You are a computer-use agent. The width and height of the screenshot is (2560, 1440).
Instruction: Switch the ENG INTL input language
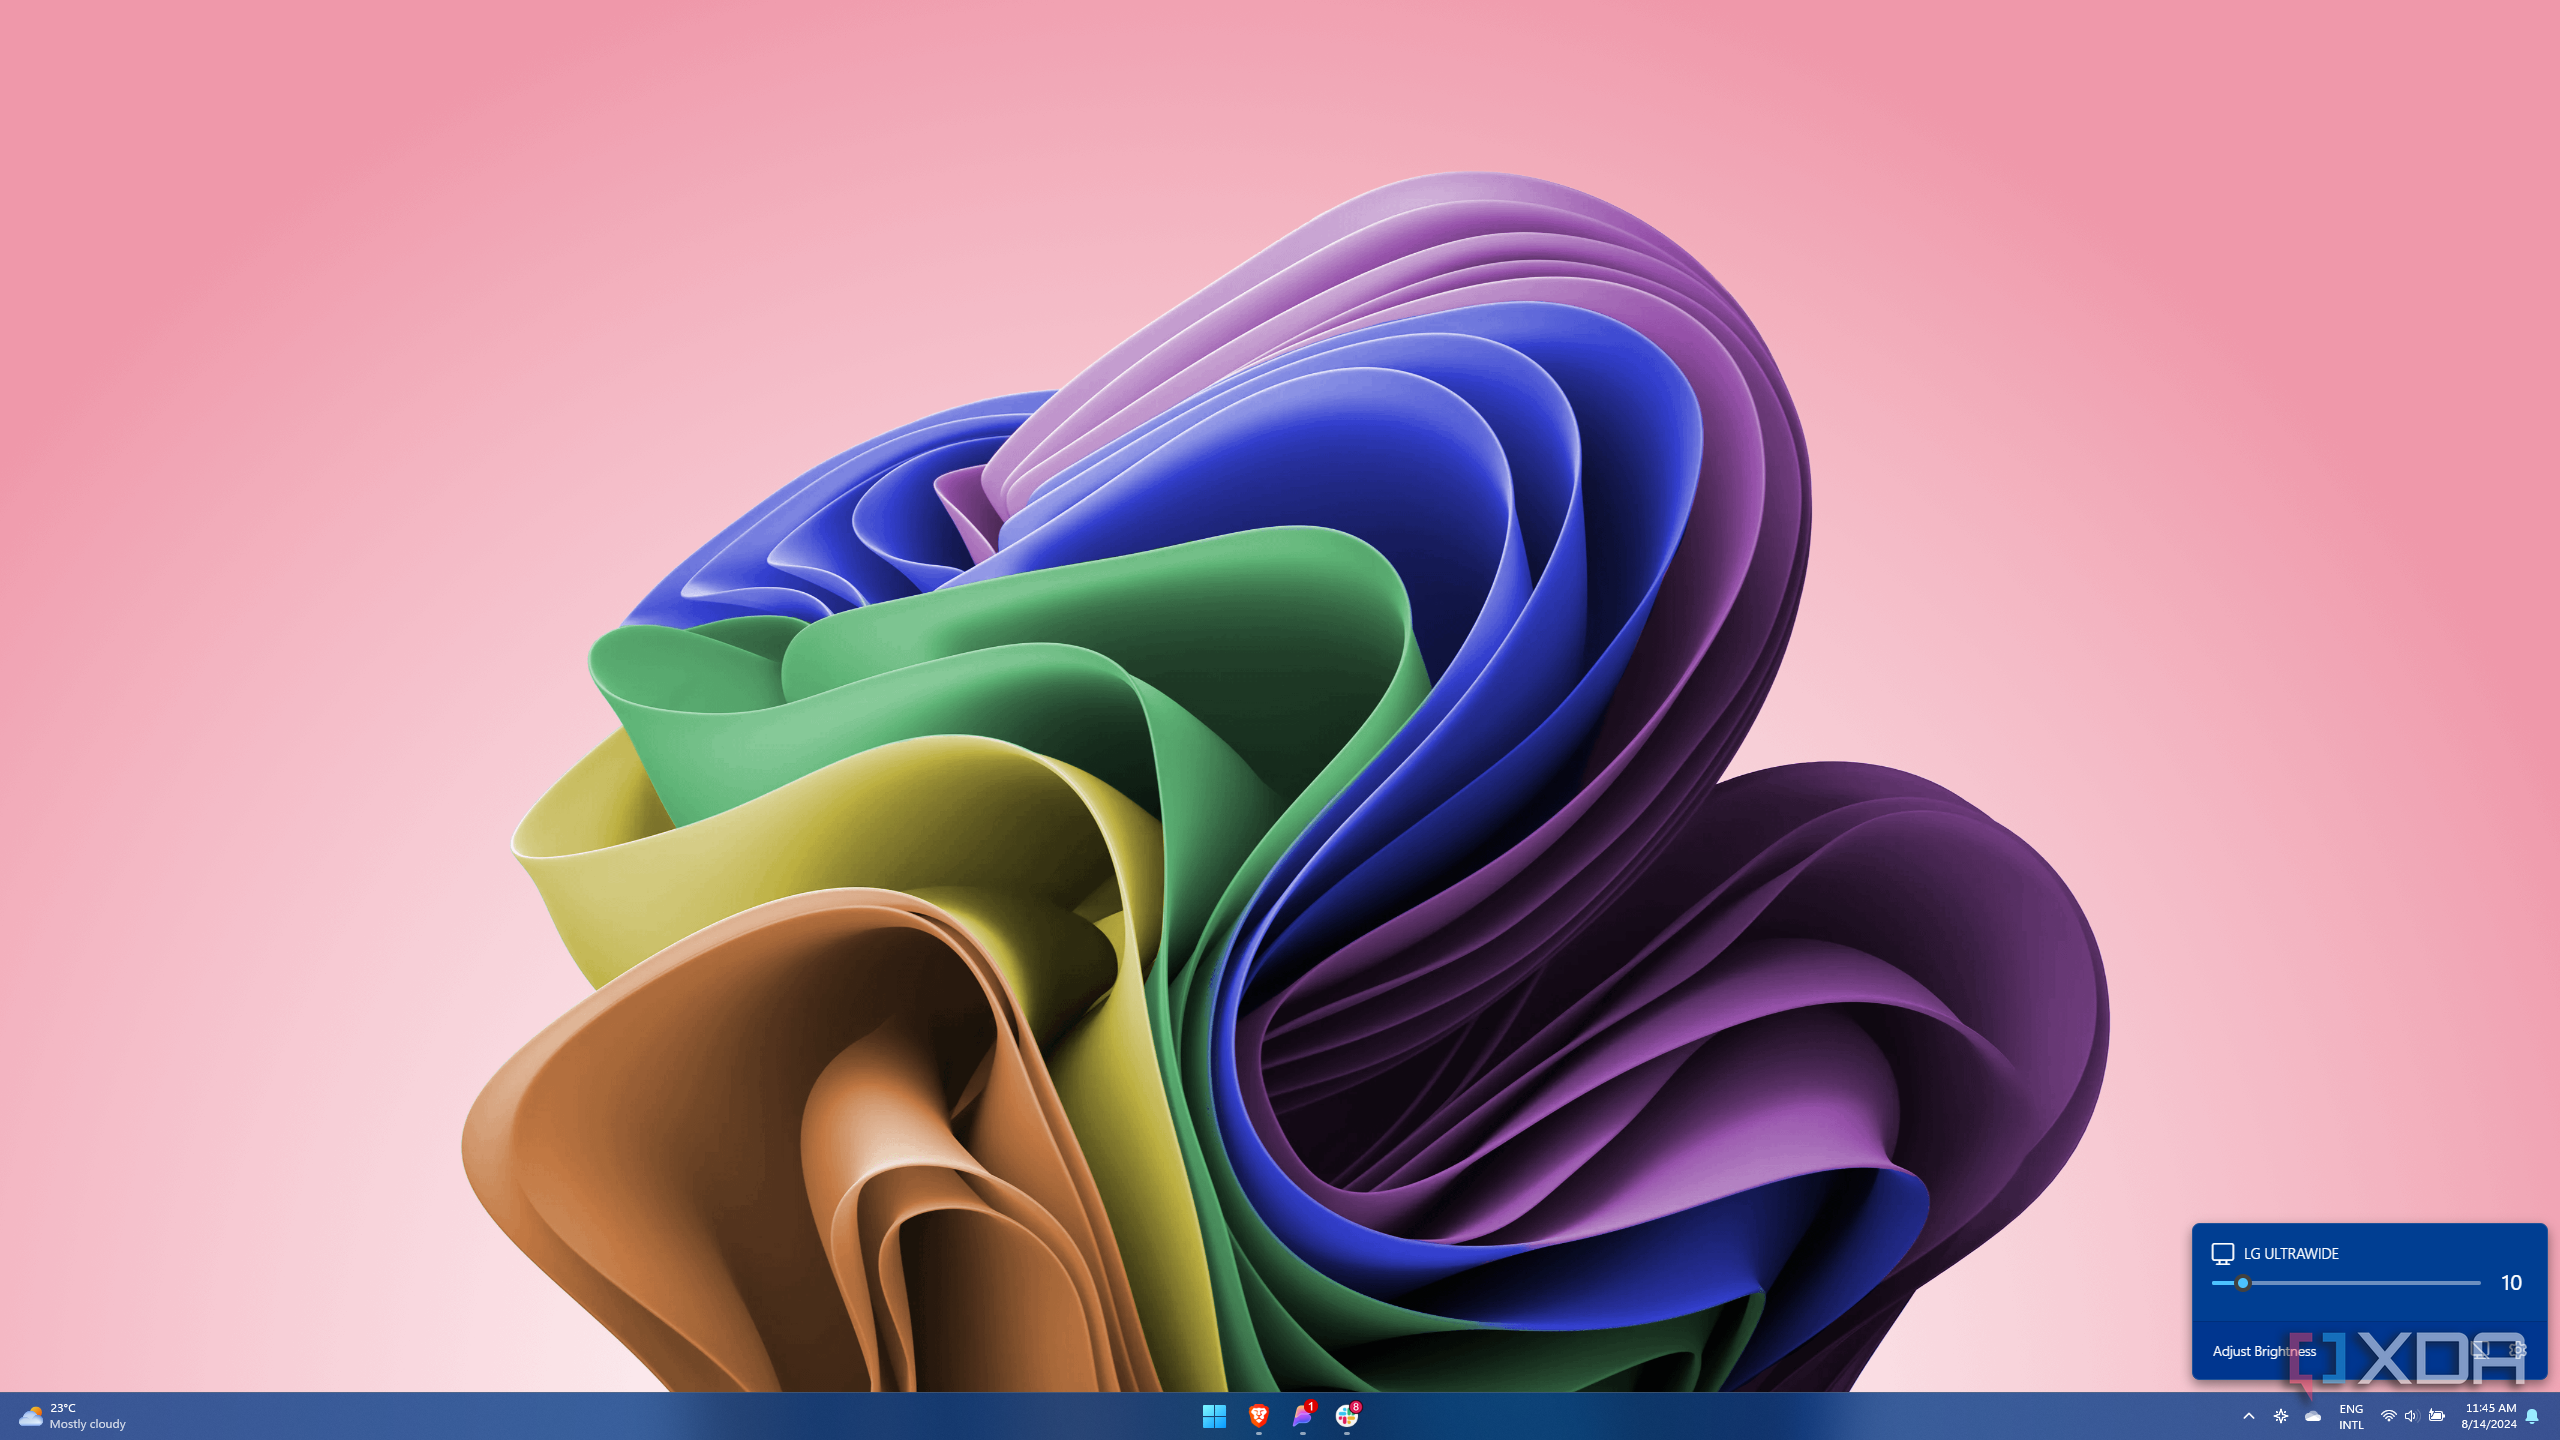click(2351, 1417)
